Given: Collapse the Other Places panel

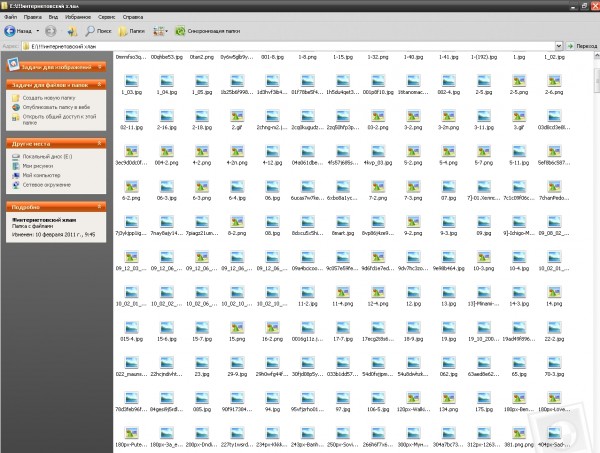Looking at the screenshot, I should click(99, 143).
